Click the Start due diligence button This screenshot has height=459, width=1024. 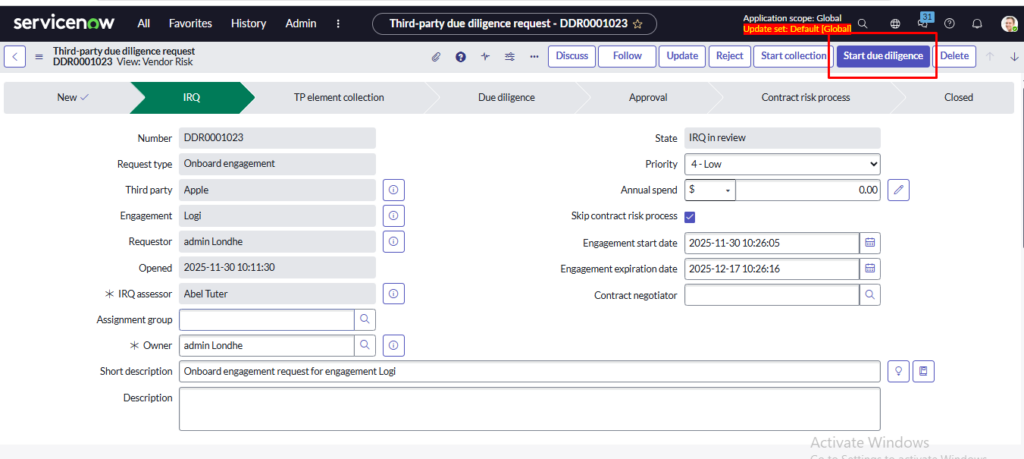click(883, 56)
